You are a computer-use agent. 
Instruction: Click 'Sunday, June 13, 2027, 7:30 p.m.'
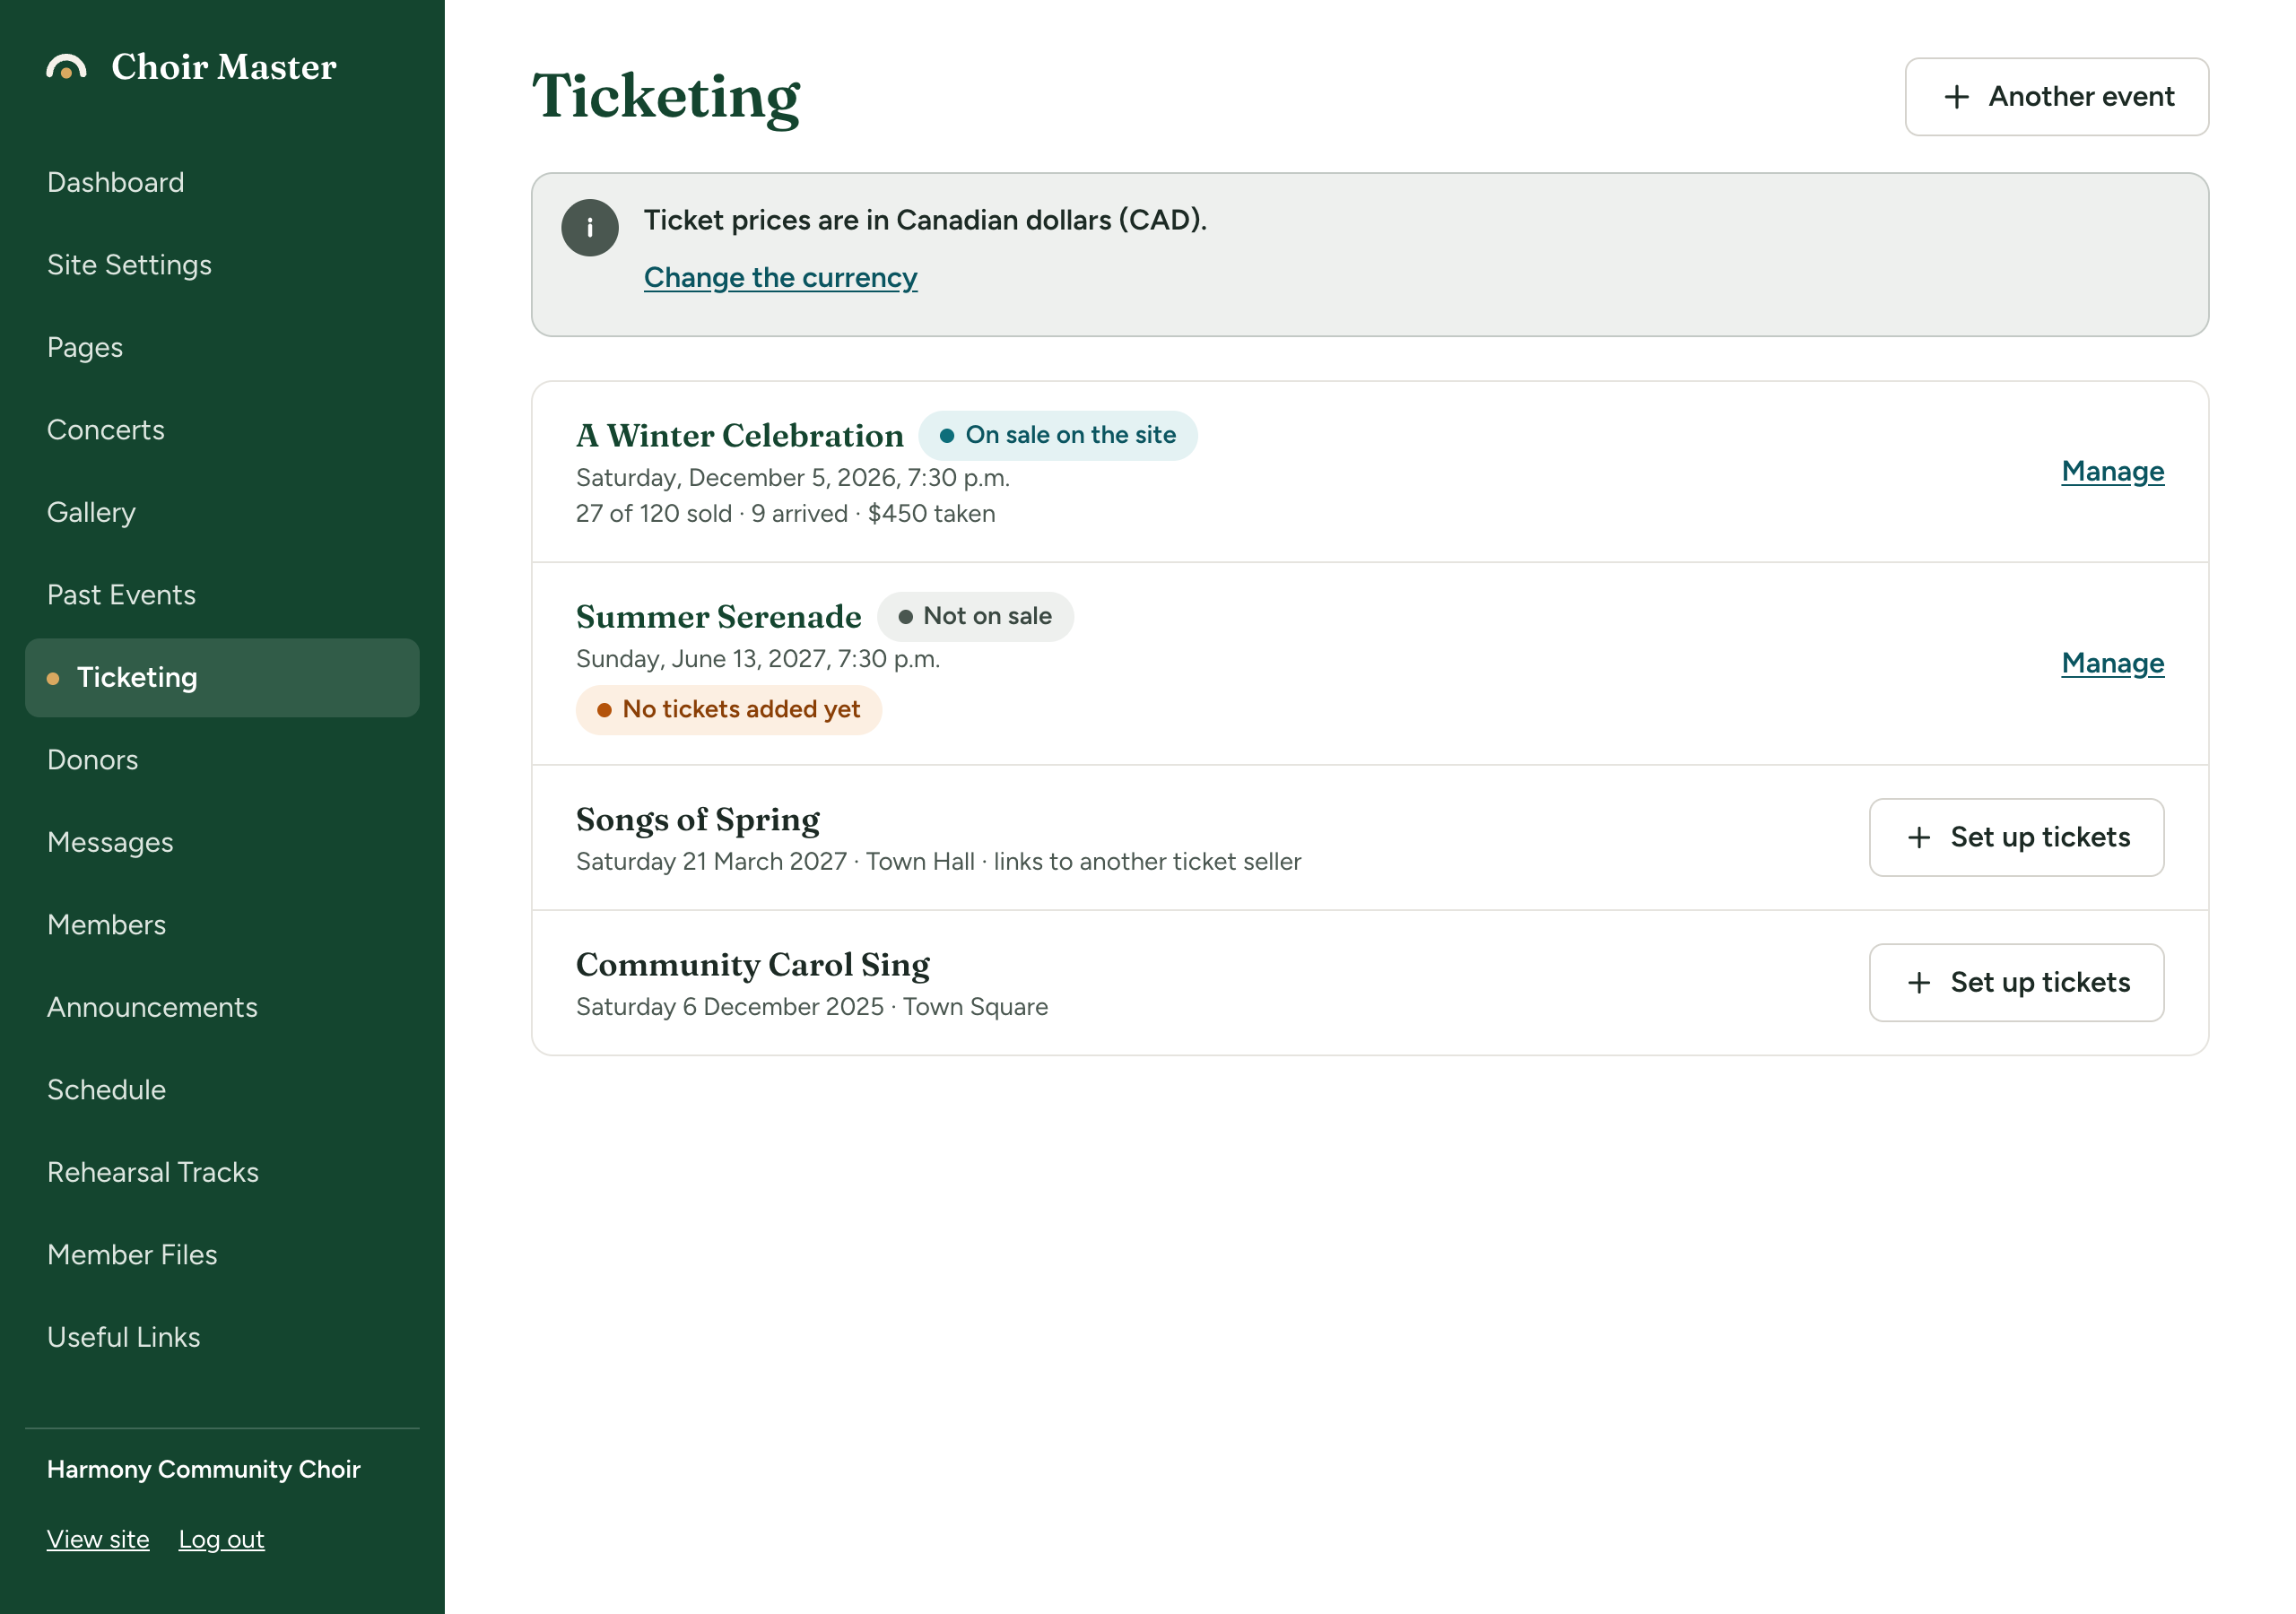pos(757,660)
